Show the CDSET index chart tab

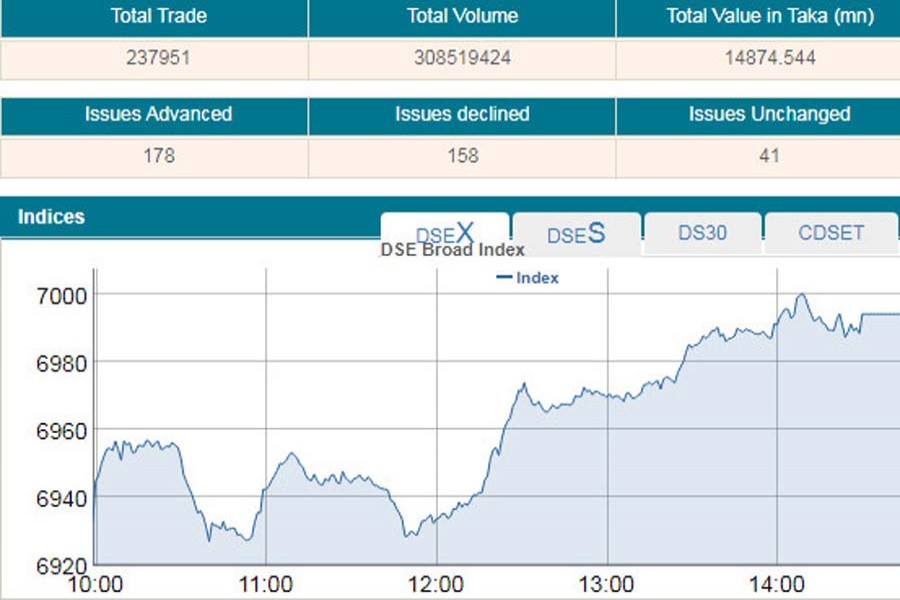pyautogui.click(x=831, y=233)
